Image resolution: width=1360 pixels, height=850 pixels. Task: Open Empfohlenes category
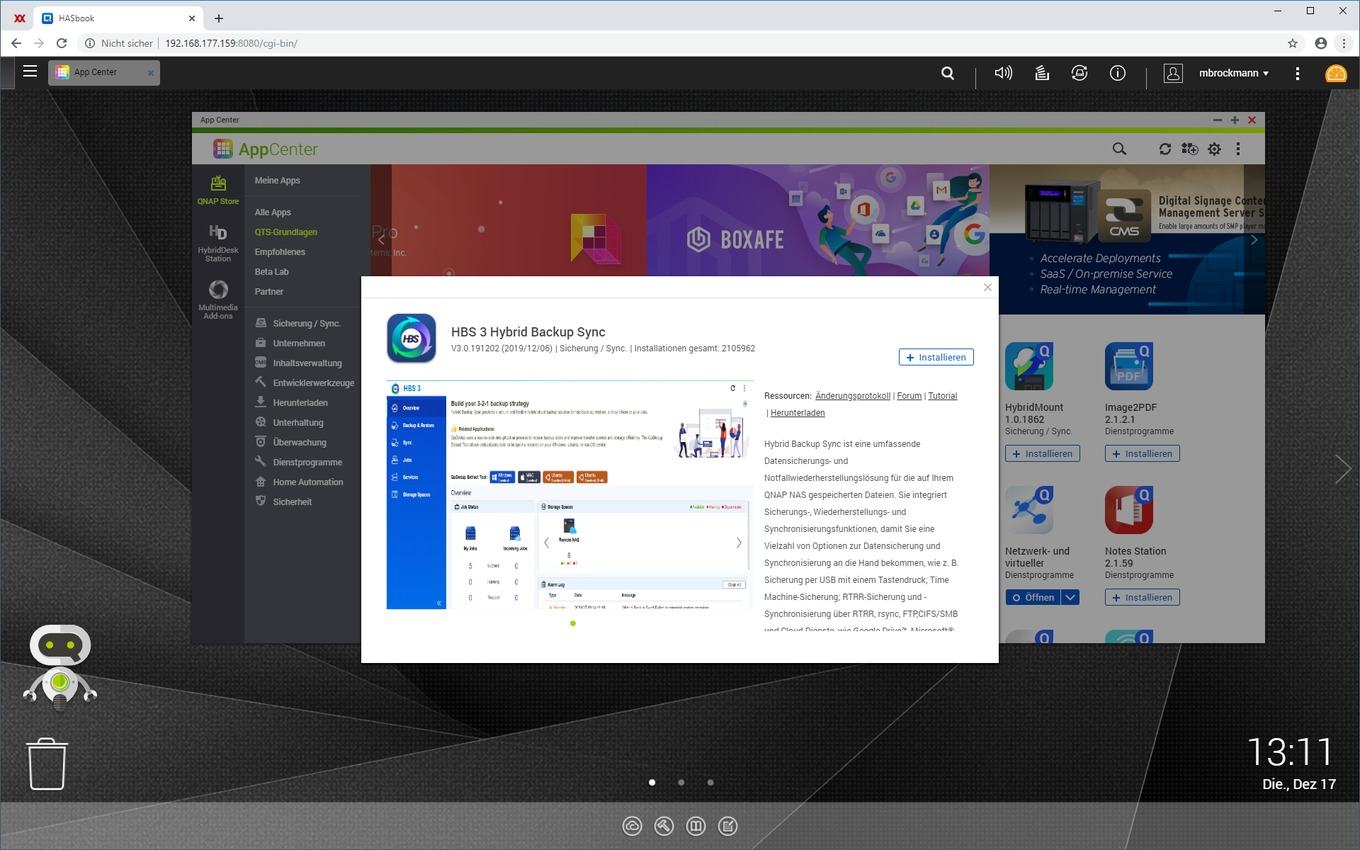[280, 252]
